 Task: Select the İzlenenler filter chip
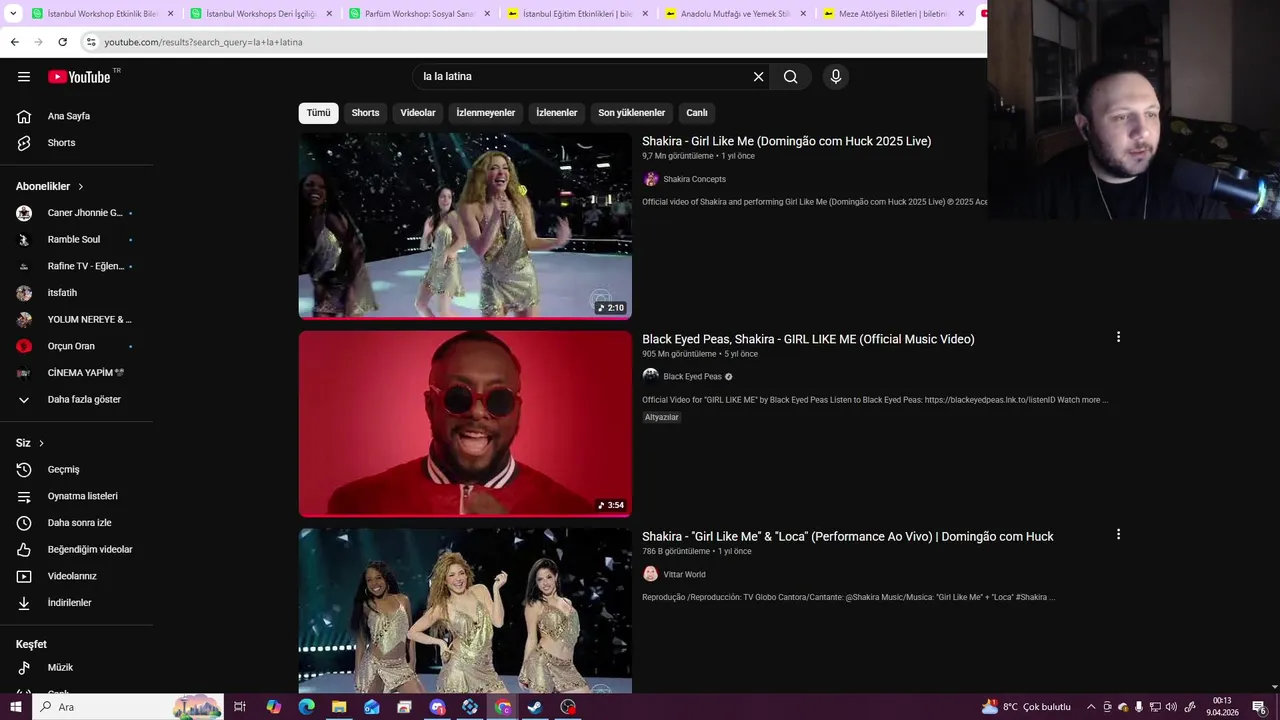point(557,113)
